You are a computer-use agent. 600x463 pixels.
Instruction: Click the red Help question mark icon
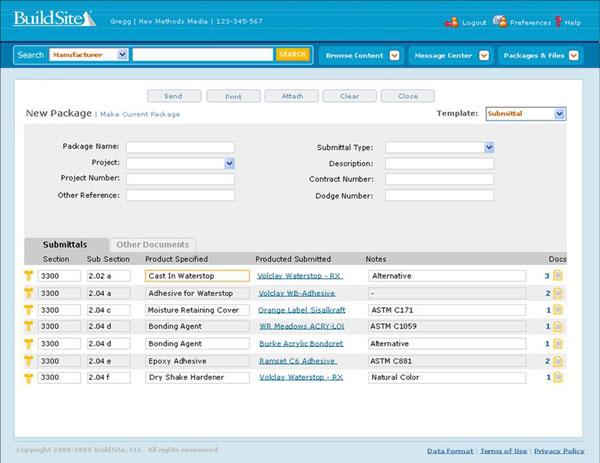558,21
